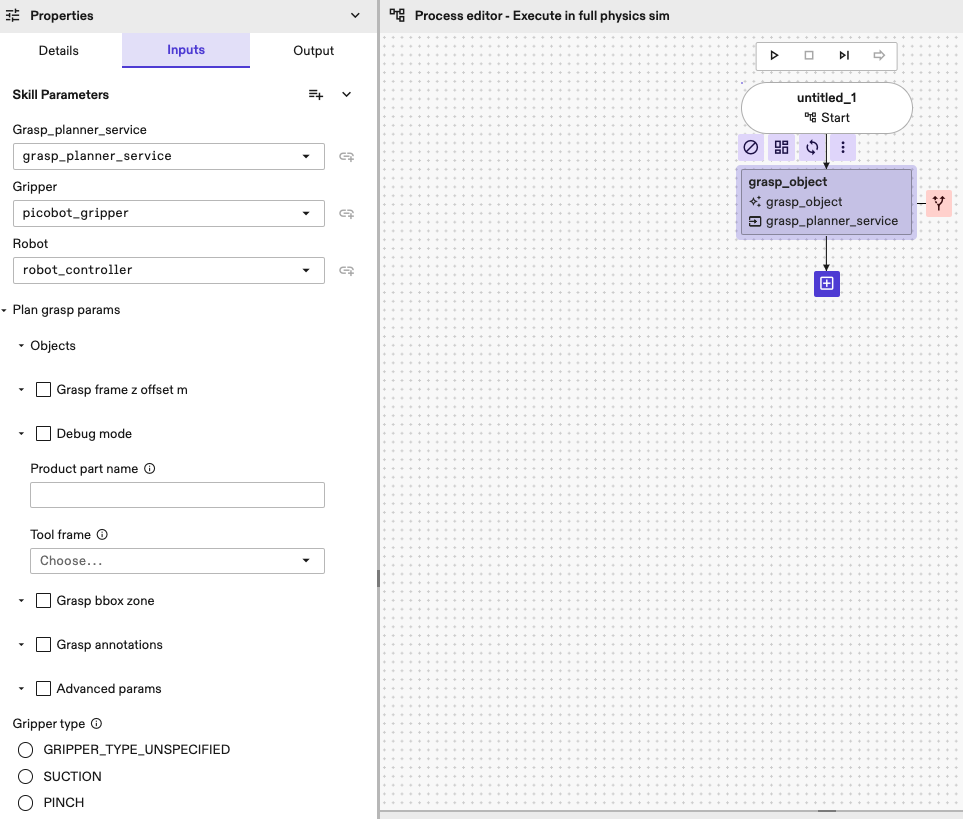
Task: Enable the Debug mode checkbox
Action: click(44, 434)
